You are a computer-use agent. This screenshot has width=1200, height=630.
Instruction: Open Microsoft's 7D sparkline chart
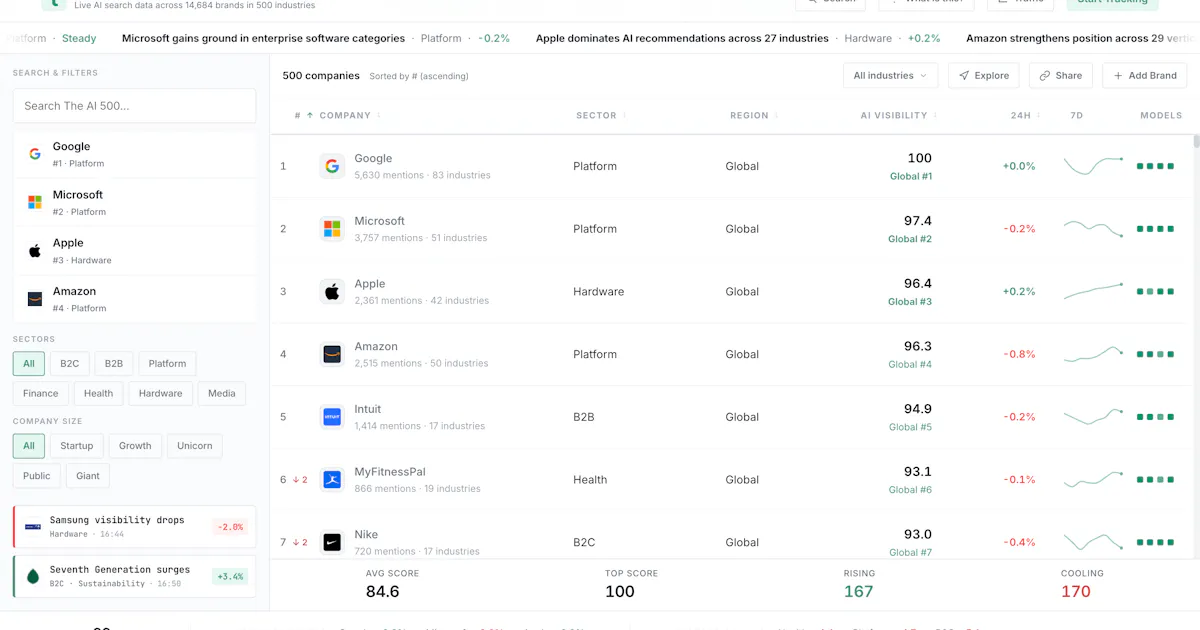(1093, 229)
